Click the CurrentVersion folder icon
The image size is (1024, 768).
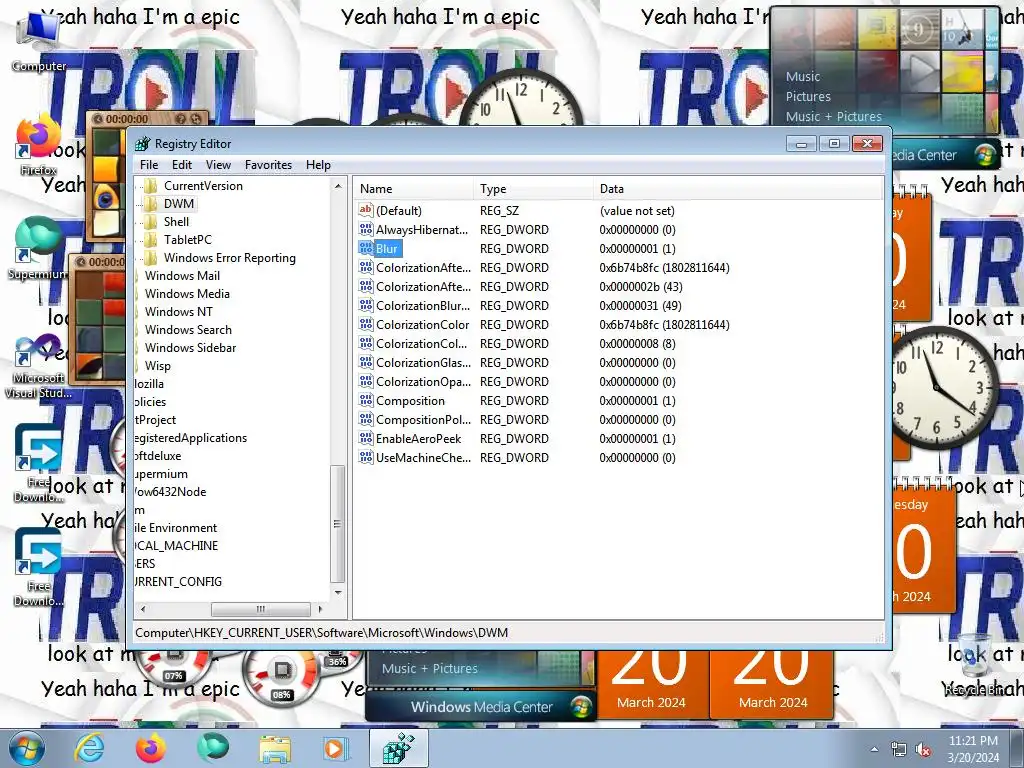(x=151, y=185)
